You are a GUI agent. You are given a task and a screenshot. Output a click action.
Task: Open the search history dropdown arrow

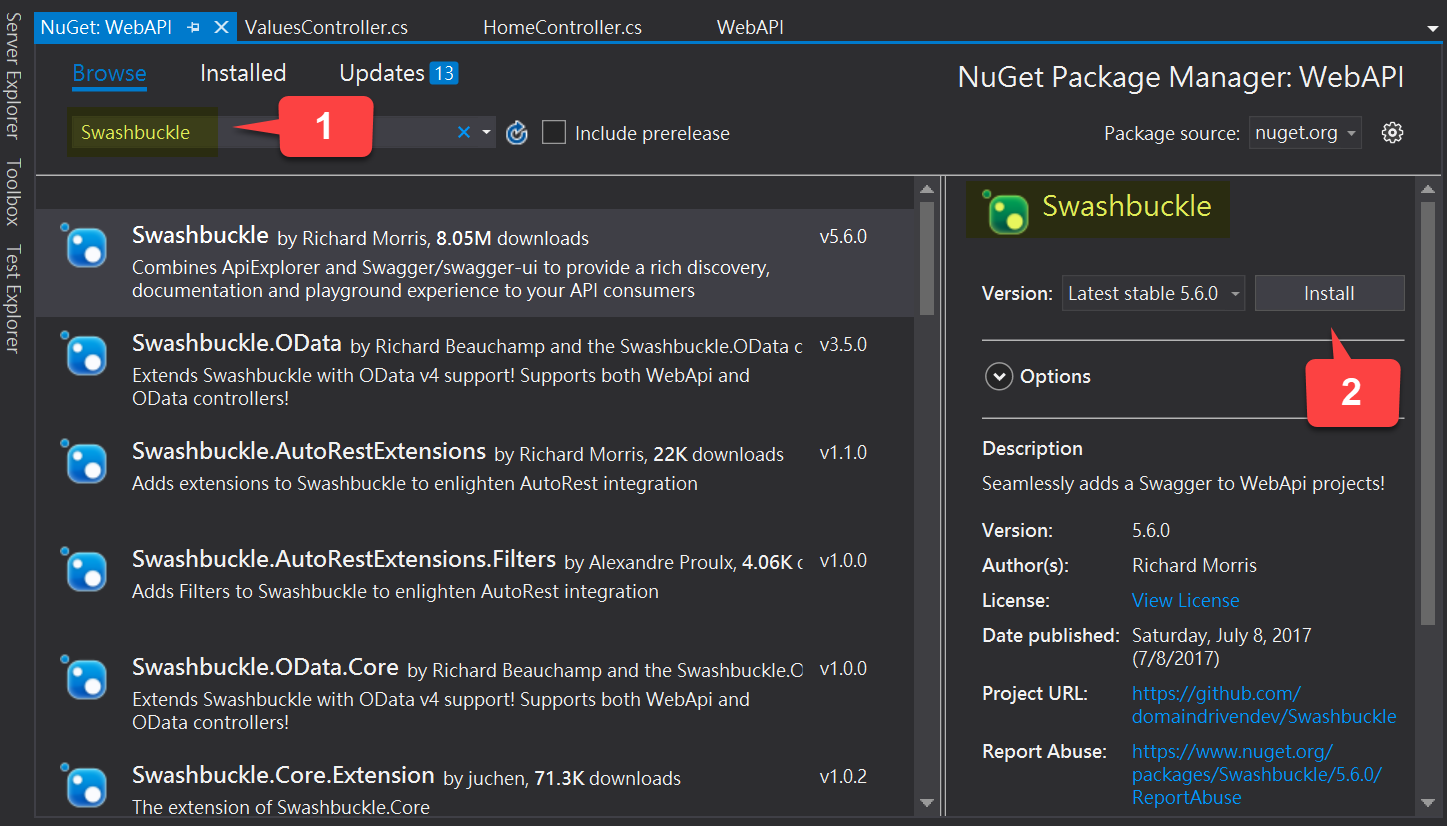click(487, 132)
